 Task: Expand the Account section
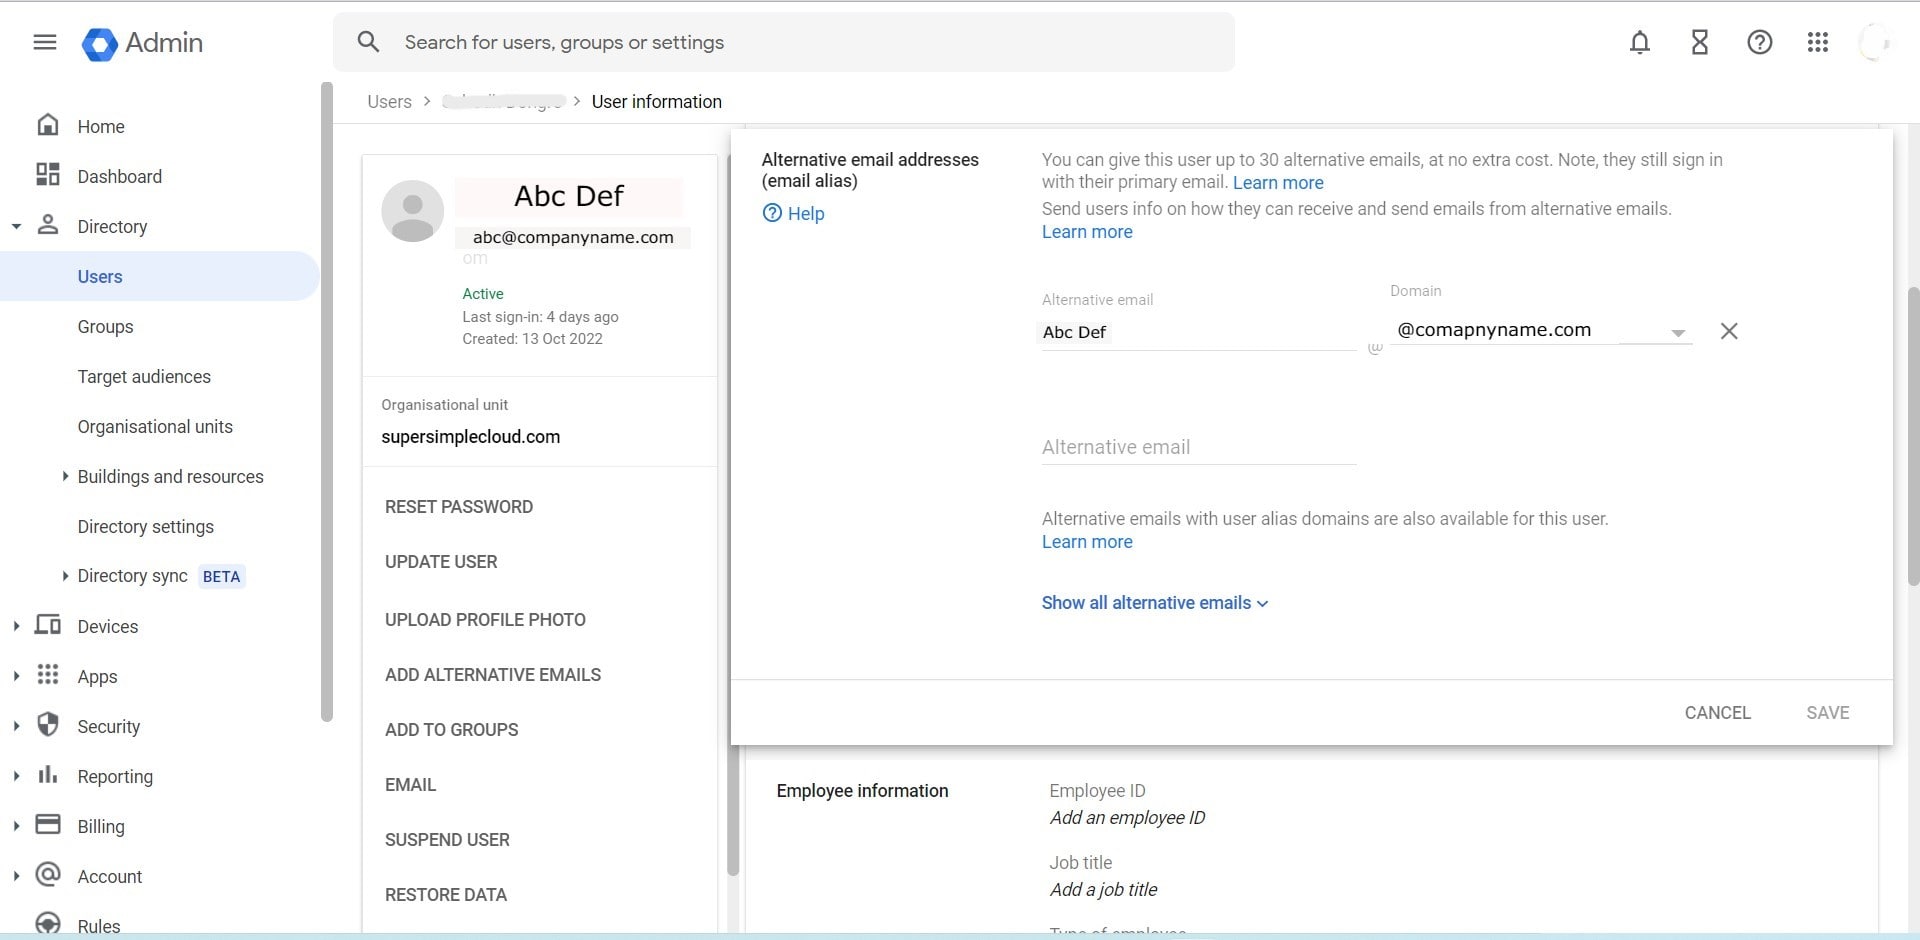(16, 877)
